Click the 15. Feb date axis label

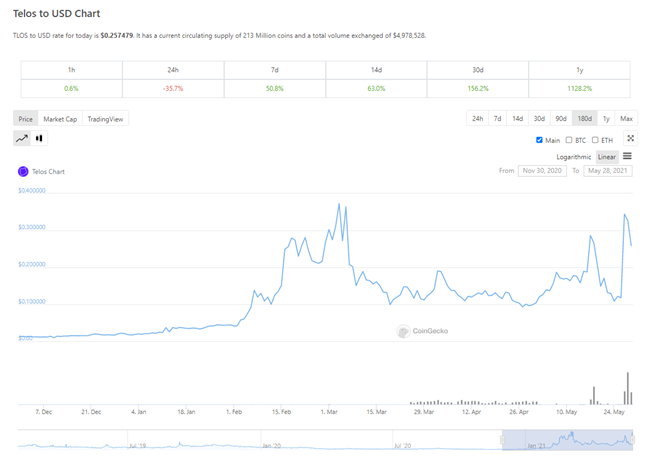[x=281, y=412]
